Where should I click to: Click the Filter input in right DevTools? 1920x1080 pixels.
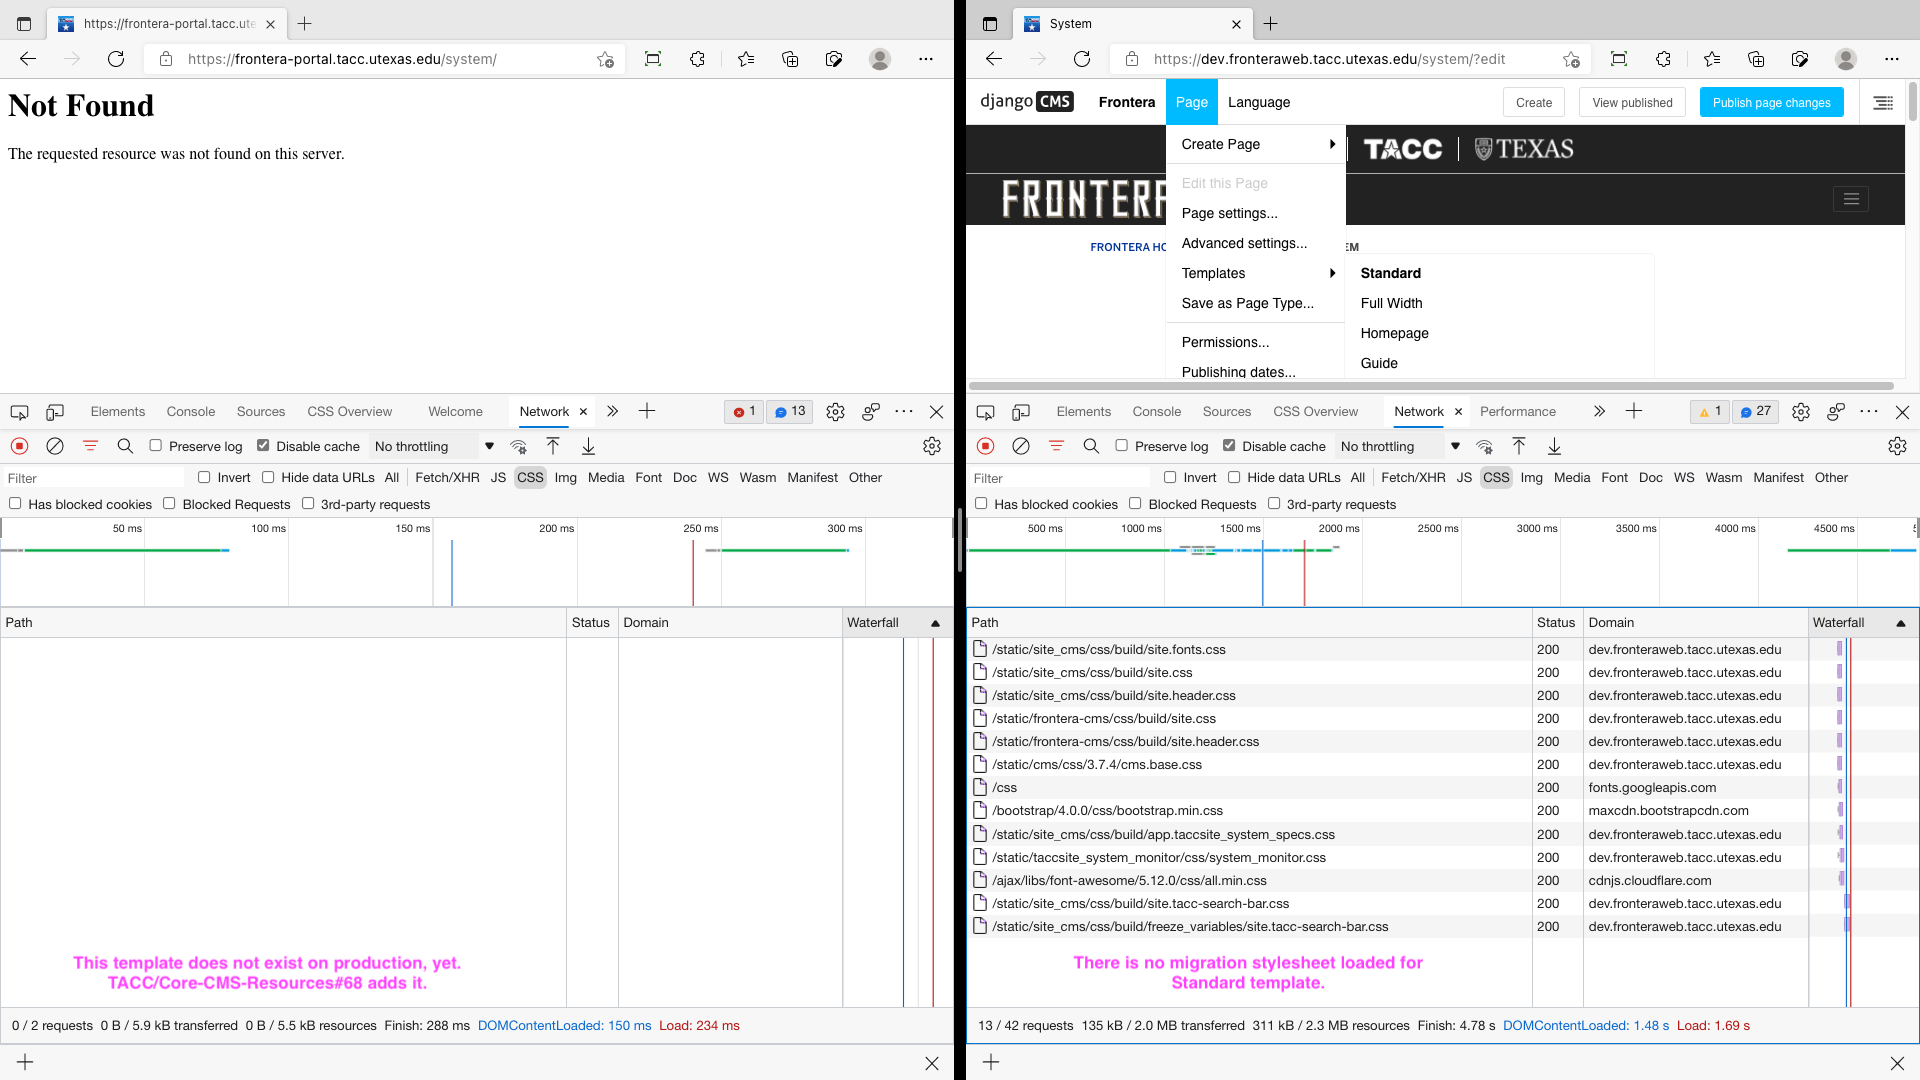pyautogui.click(x=1060, y=478)
